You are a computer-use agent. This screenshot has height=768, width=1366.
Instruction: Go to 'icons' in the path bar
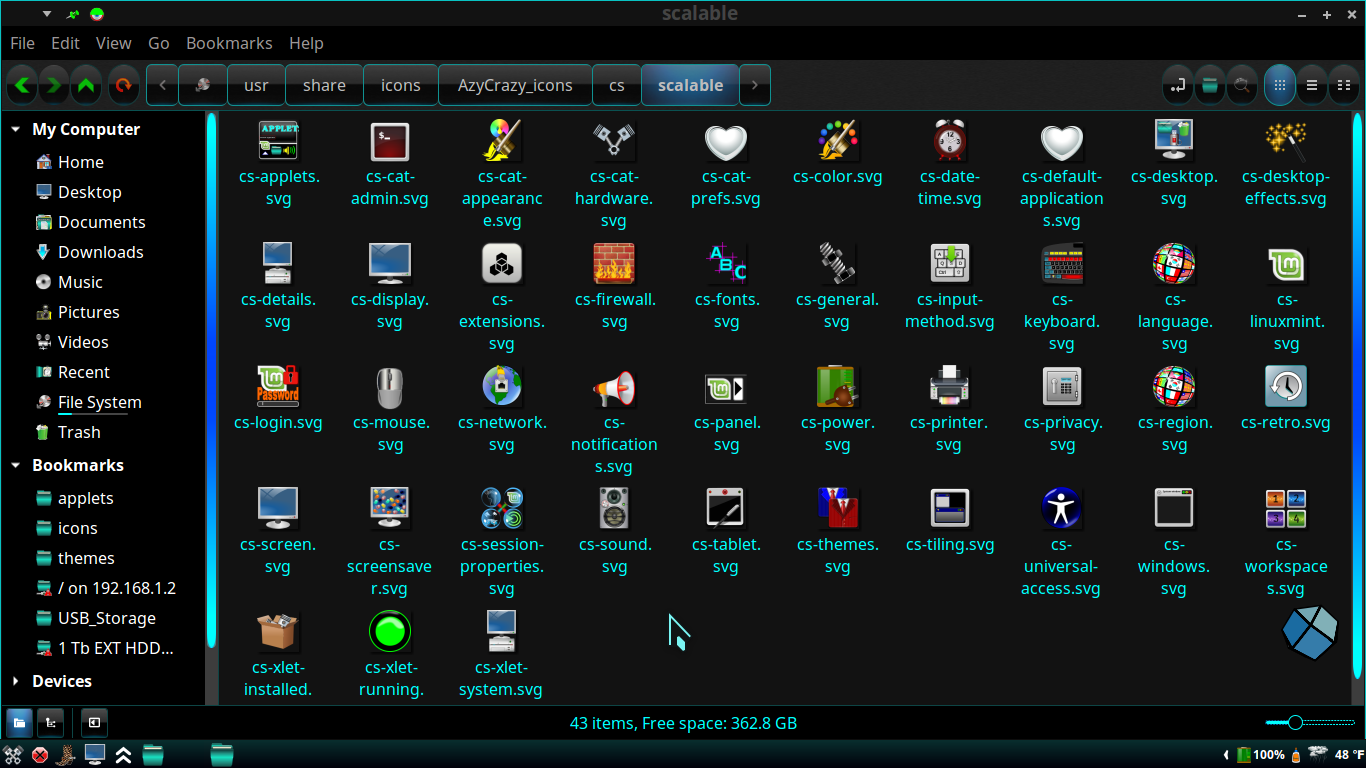[x=400, y=85]
